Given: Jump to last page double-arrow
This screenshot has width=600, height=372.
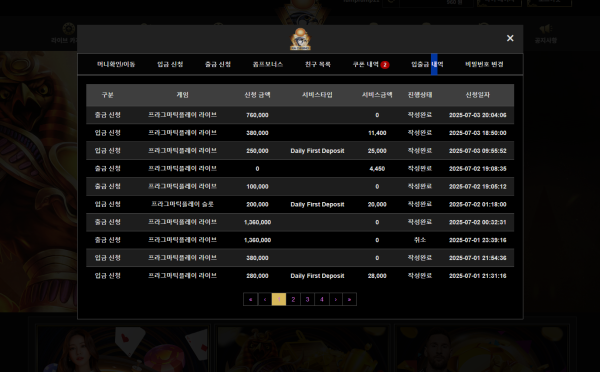Looking at the screenshot, I should coord(349,299).
